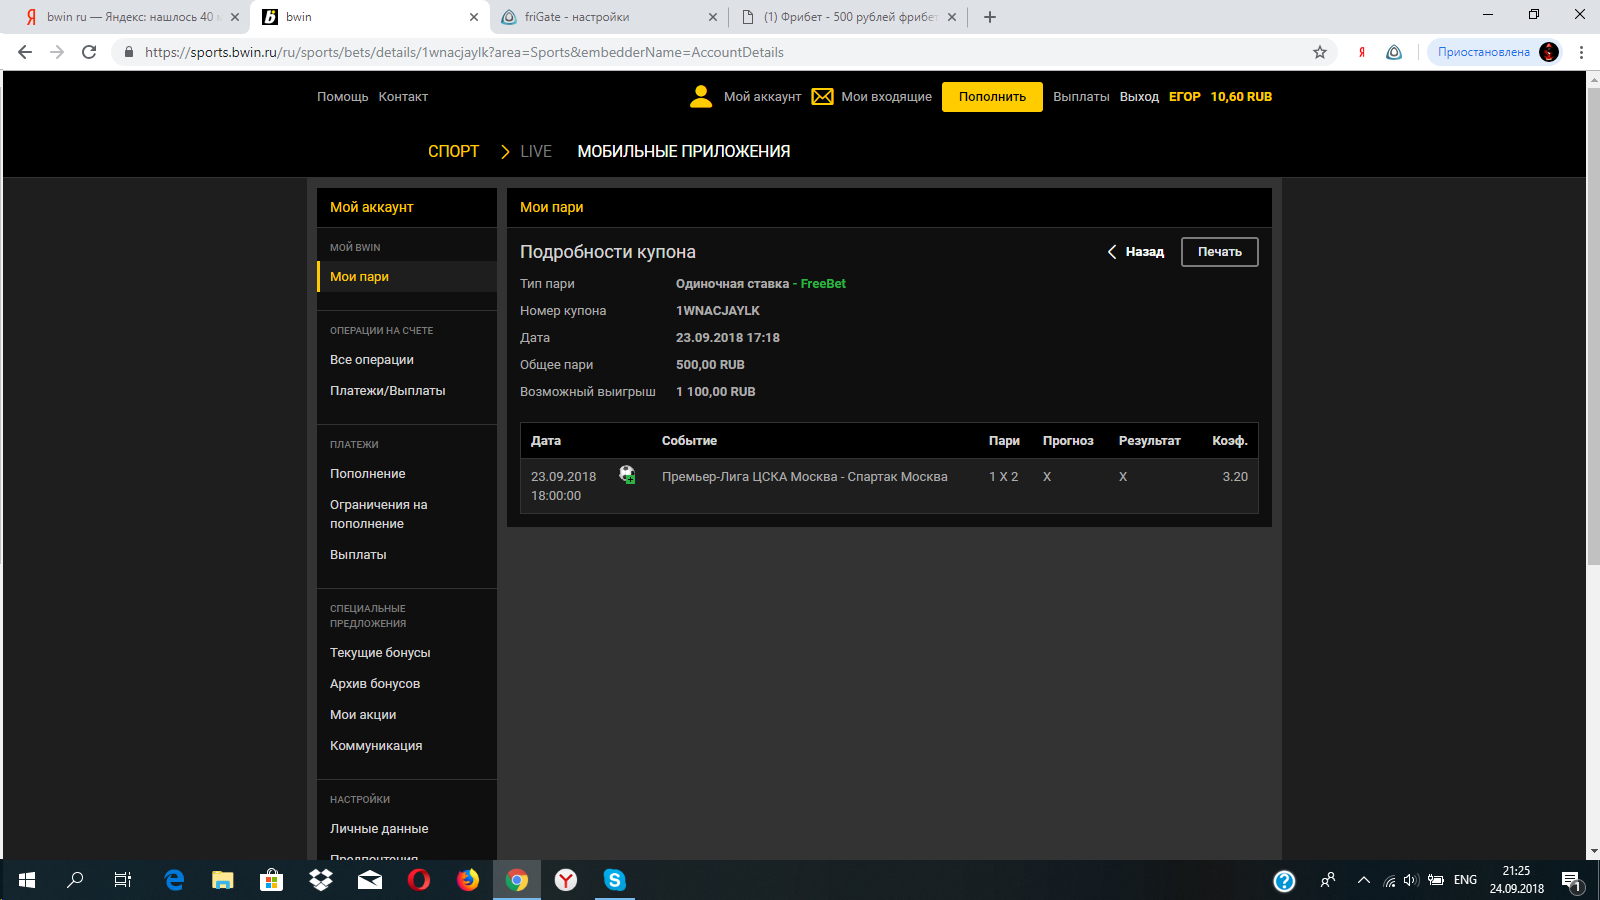This screenshot has width=1600, height=900.
Task: Click the football event icon in bet row
Action: click(627, 475)
